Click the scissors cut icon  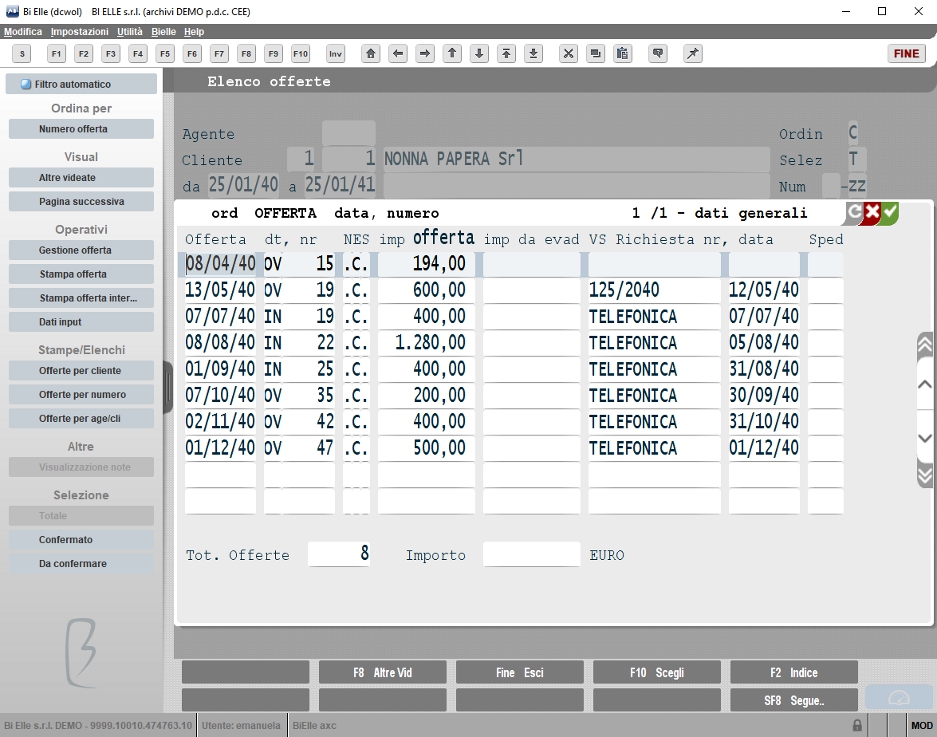click(x=568, y=54)
